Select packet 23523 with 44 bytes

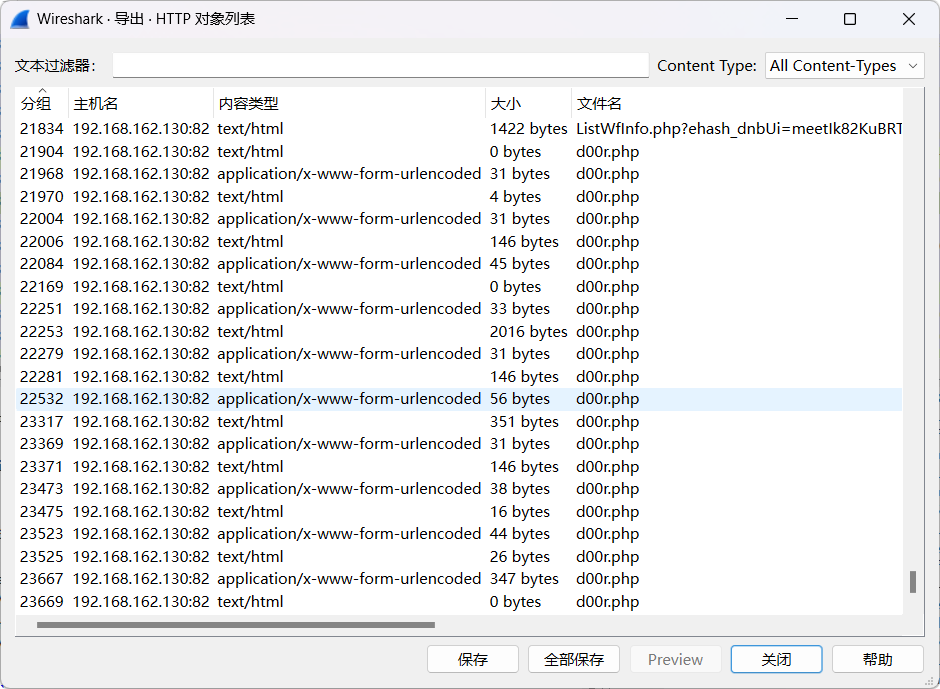pyautogui.click(x=459, y=534)
